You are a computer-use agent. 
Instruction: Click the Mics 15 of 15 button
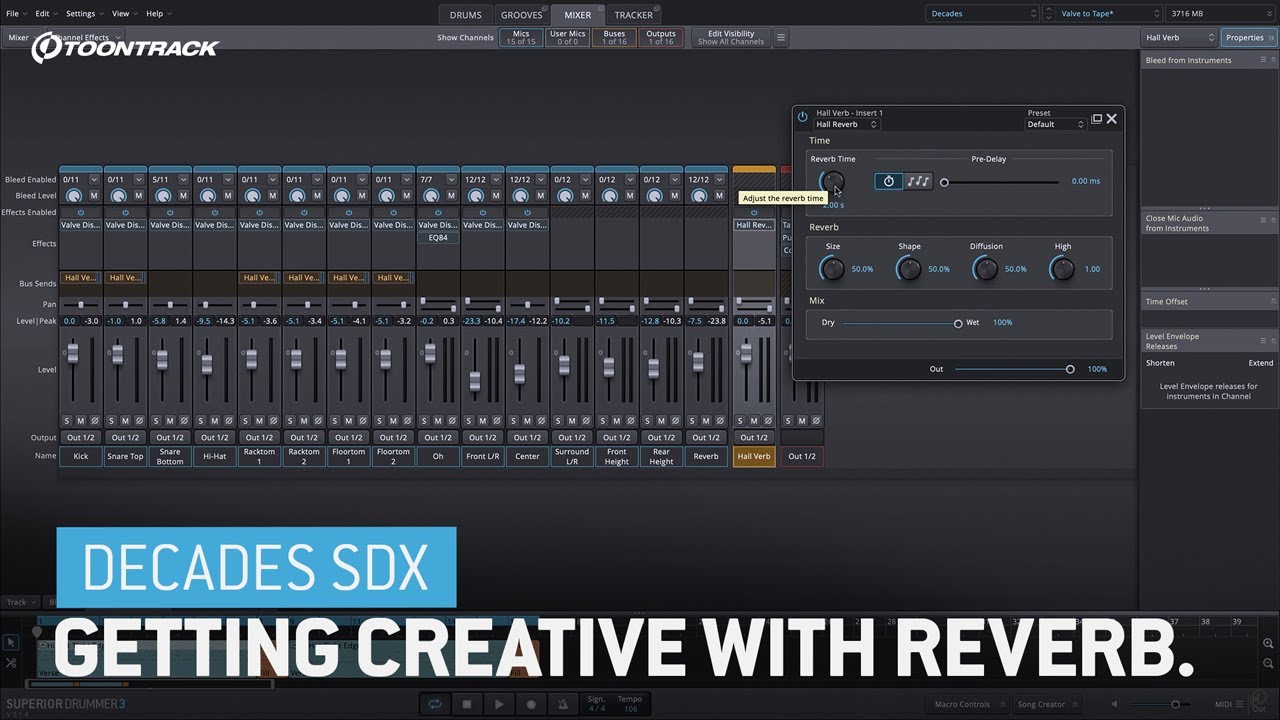(521, 37)
